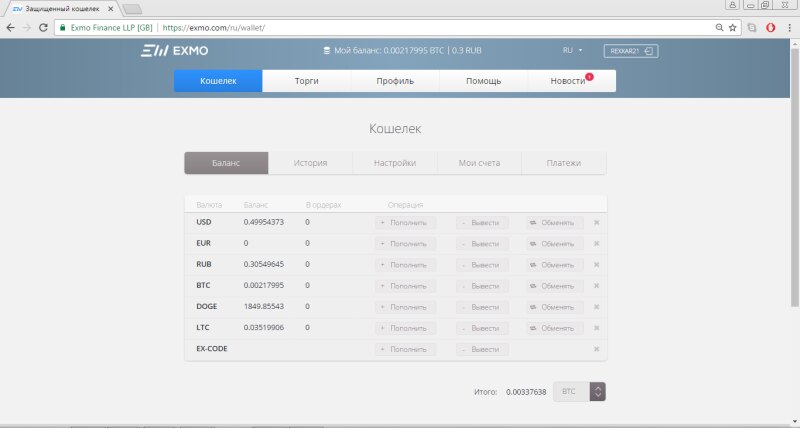Reload the page with the refresh icon
Viewport: 800px width, 428px height.
43,28
